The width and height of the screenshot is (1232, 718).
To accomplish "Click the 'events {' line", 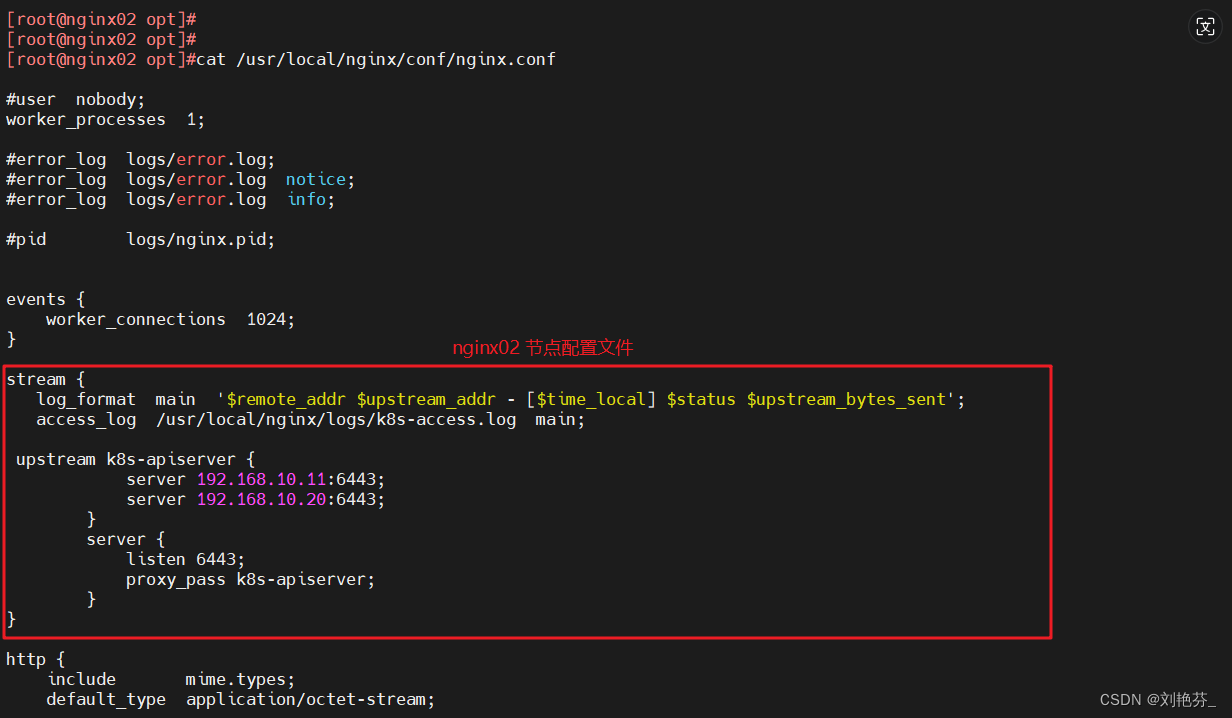I will click(x=46, y=300).
